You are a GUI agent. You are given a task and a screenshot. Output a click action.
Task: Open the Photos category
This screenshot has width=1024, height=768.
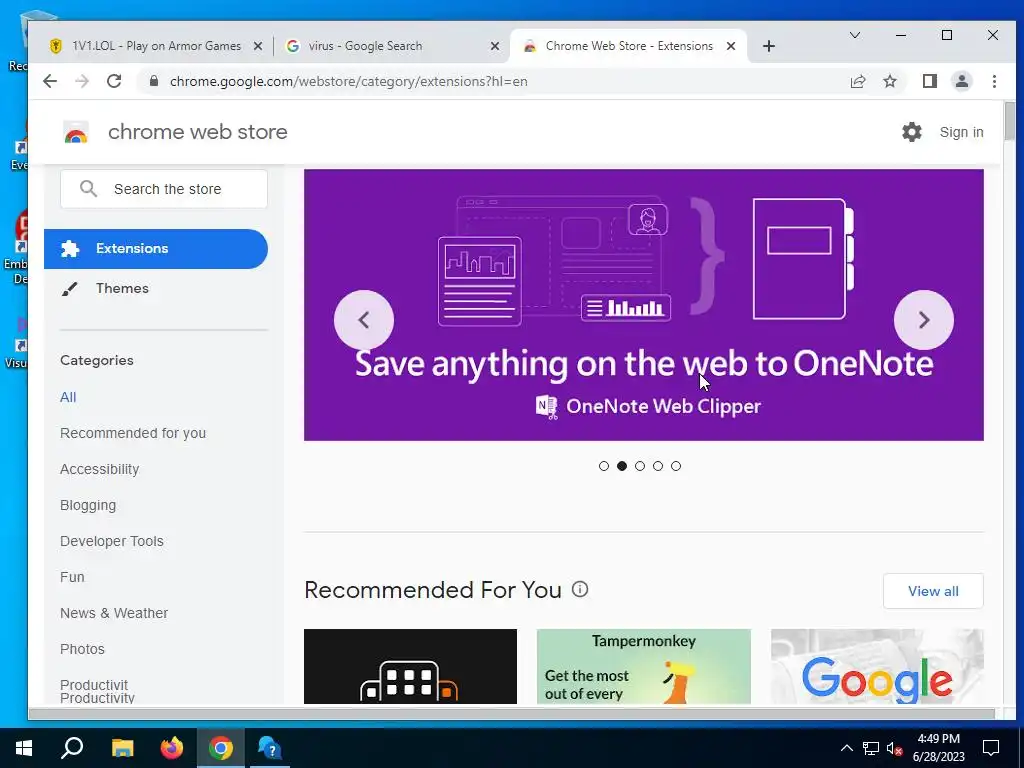[82, 648]
